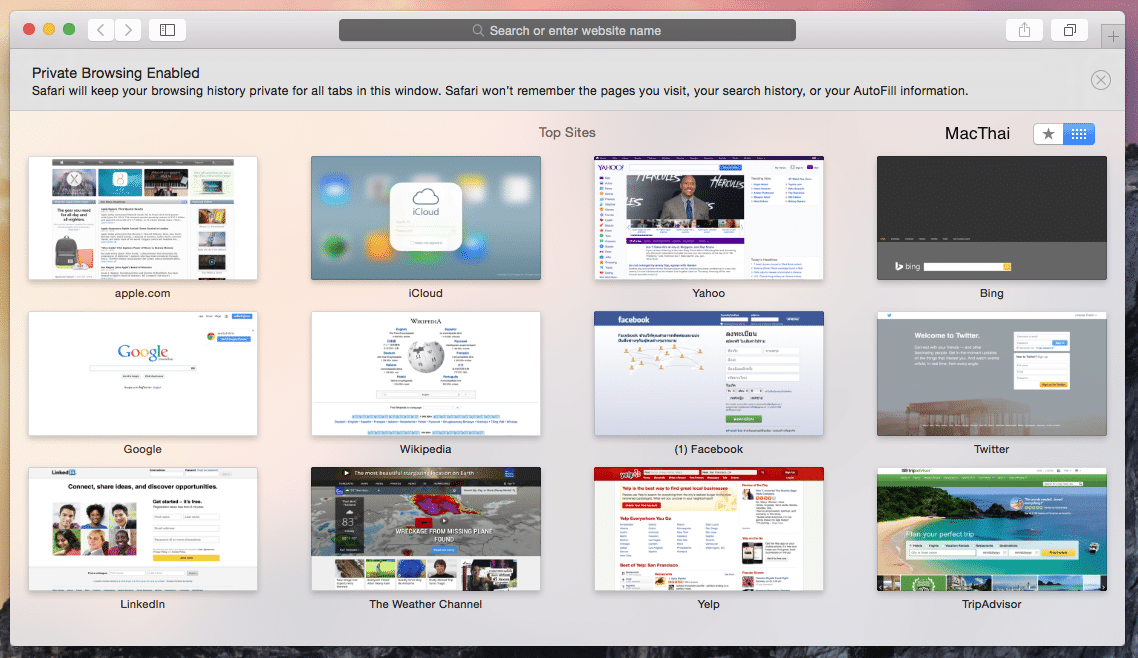Click 'The Weather Channel' site label

click(x=425, y=604)
